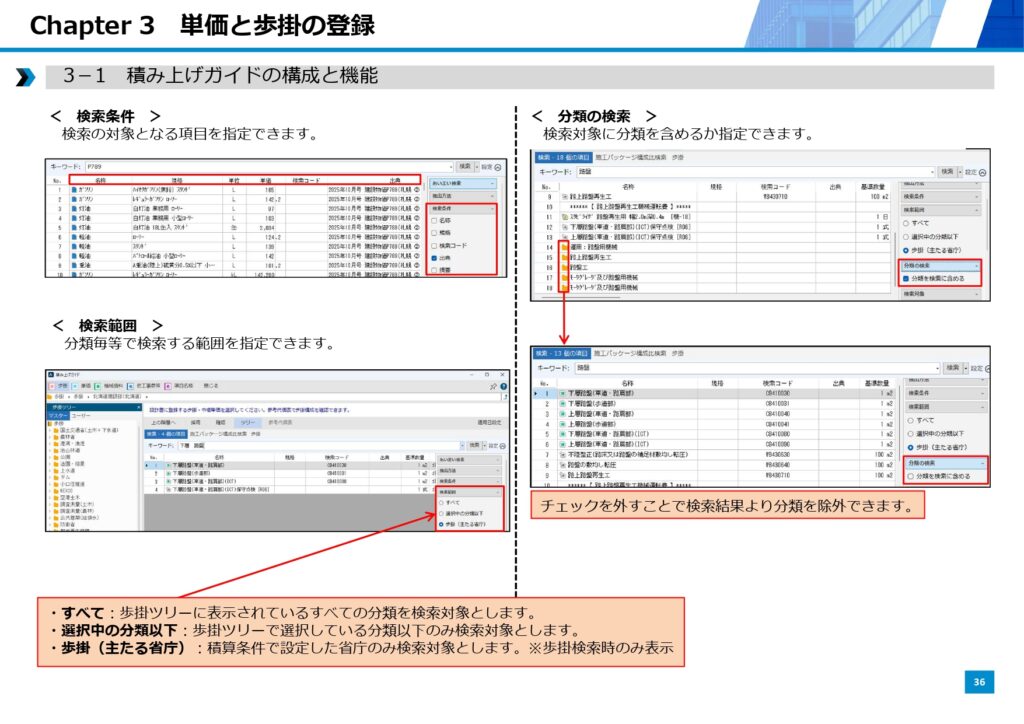Check the 出典 checkbox under 検索条件
Viewport: 1024px width, 724px height.
pos(433,257)
